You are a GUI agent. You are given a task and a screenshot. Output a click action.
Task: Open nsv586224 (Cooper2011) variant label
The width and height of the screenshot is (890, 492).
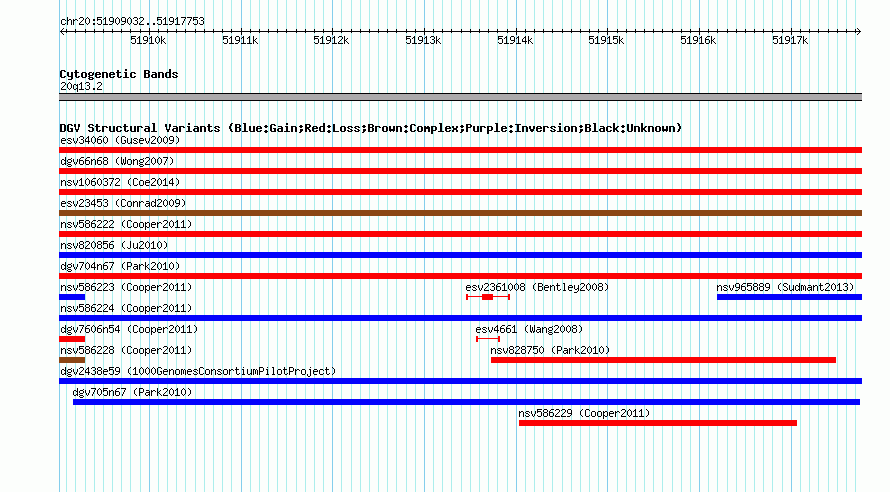click(126, 308)
